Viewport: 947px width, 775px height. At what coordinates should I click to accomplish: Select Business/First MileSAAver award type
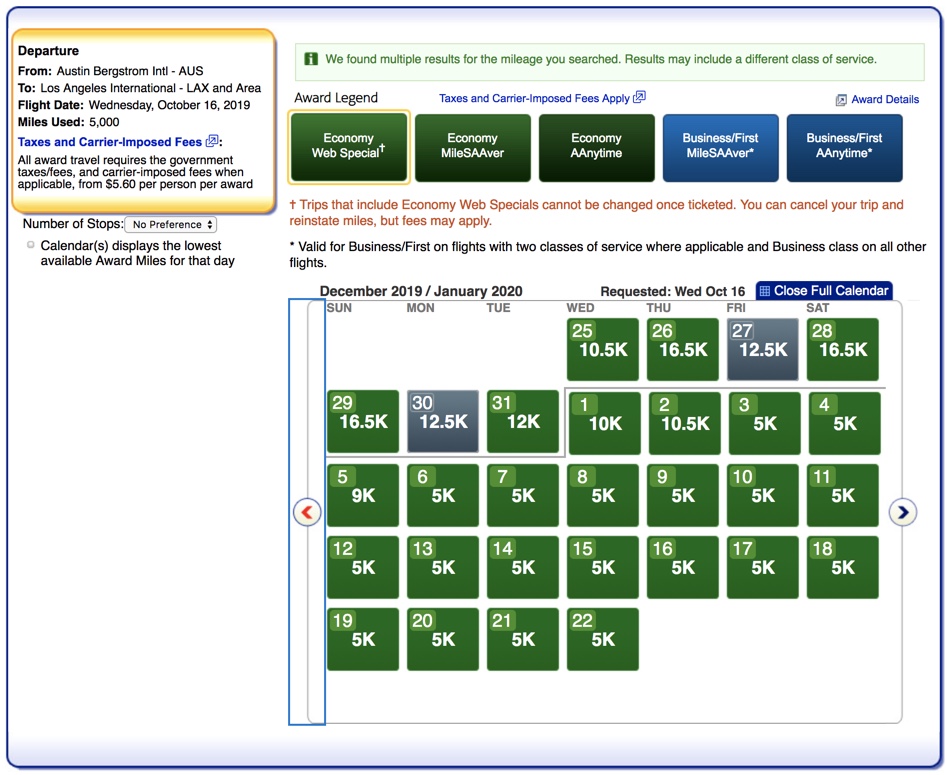point(720,147)
